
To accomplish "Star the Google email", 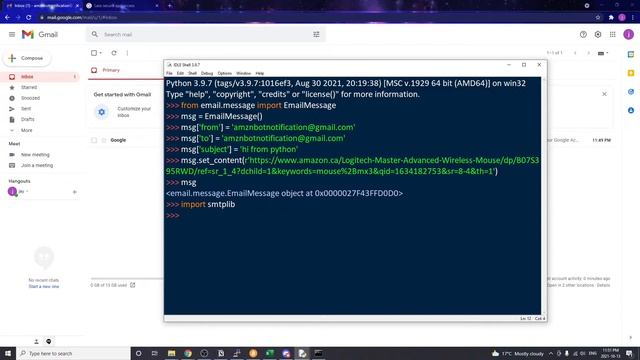I will pos(104,140).
